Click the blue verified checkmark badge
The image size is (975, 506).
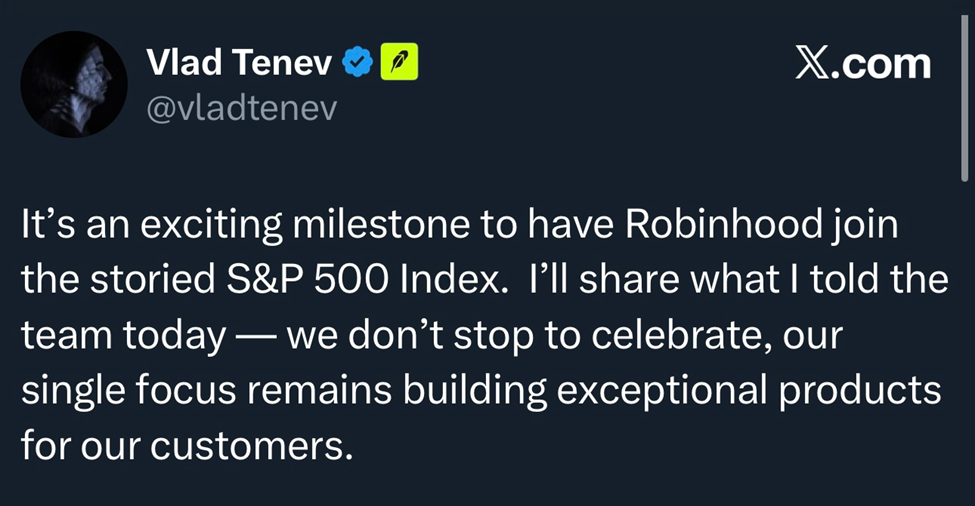coord(358,62)
